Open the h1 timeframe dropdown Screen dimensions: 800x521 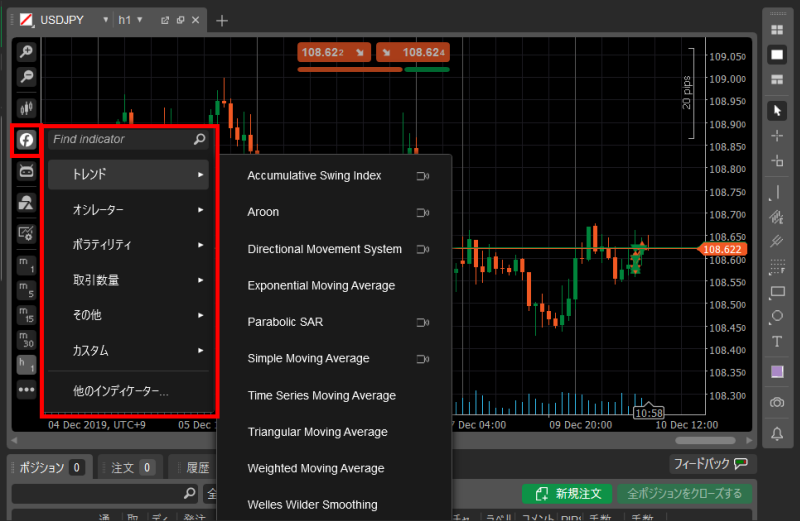pos(139,20)
